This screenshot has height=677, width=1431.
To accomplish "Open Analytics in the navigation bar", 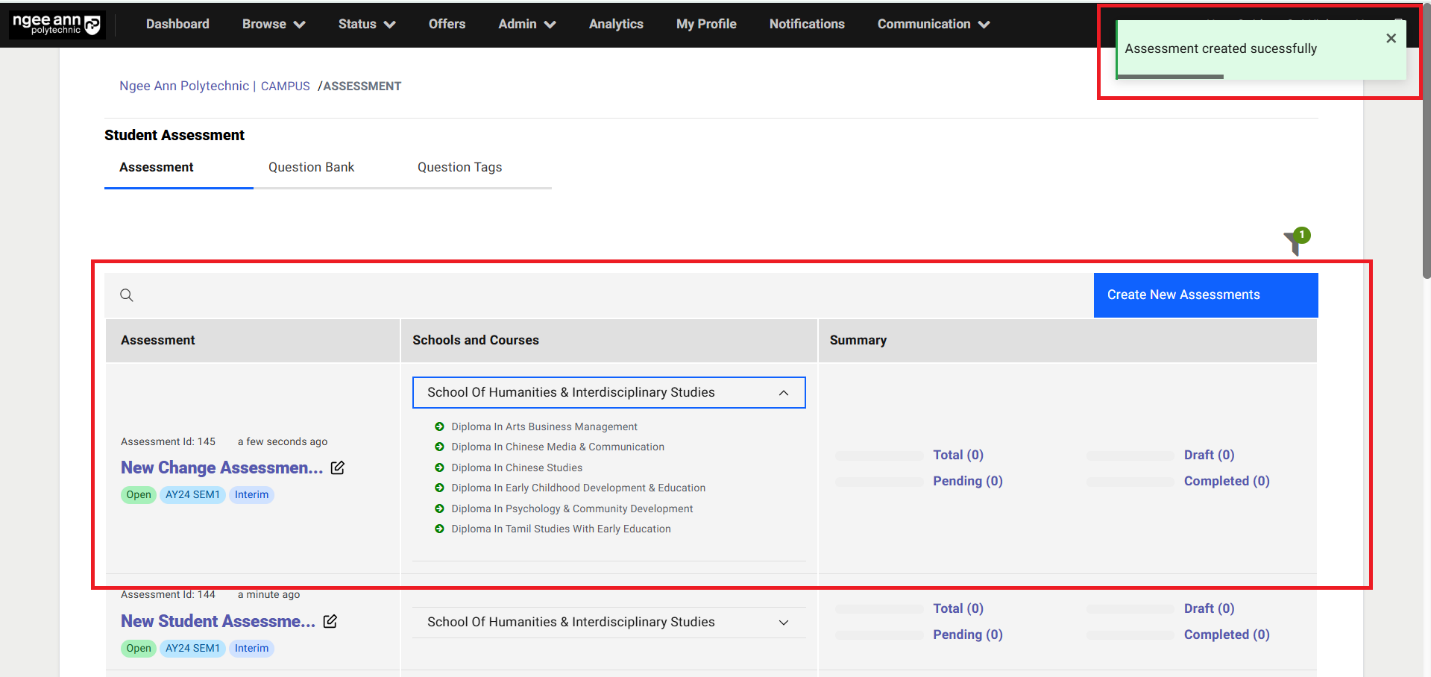I will point(616,24).
